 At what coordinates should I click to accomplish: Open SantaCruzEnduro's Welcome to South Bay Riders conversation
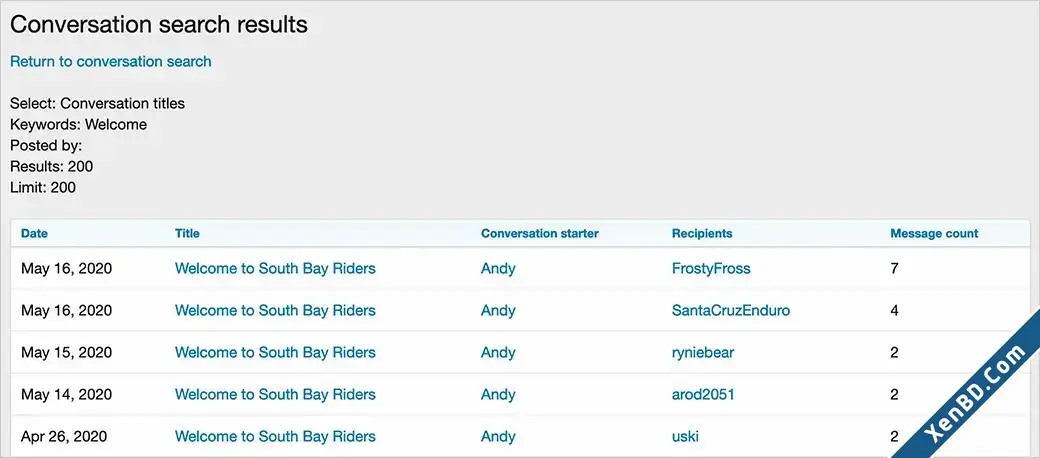coord(275,310)
